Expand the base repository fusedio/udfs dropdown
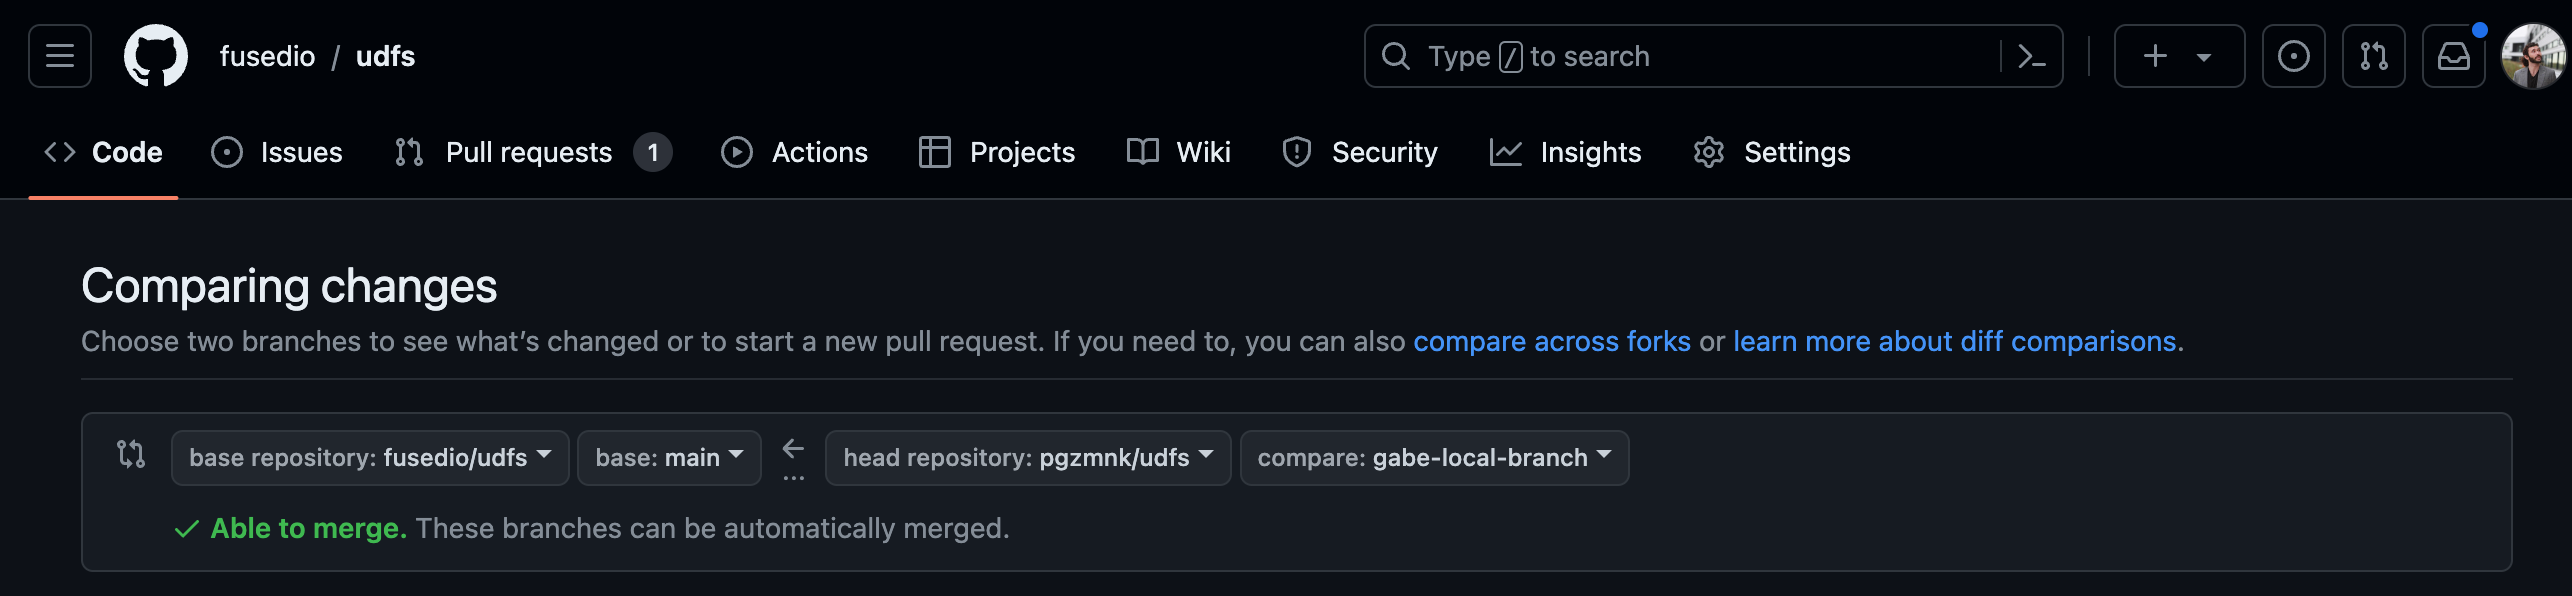 pyautogui.click(x=370, y=458)
